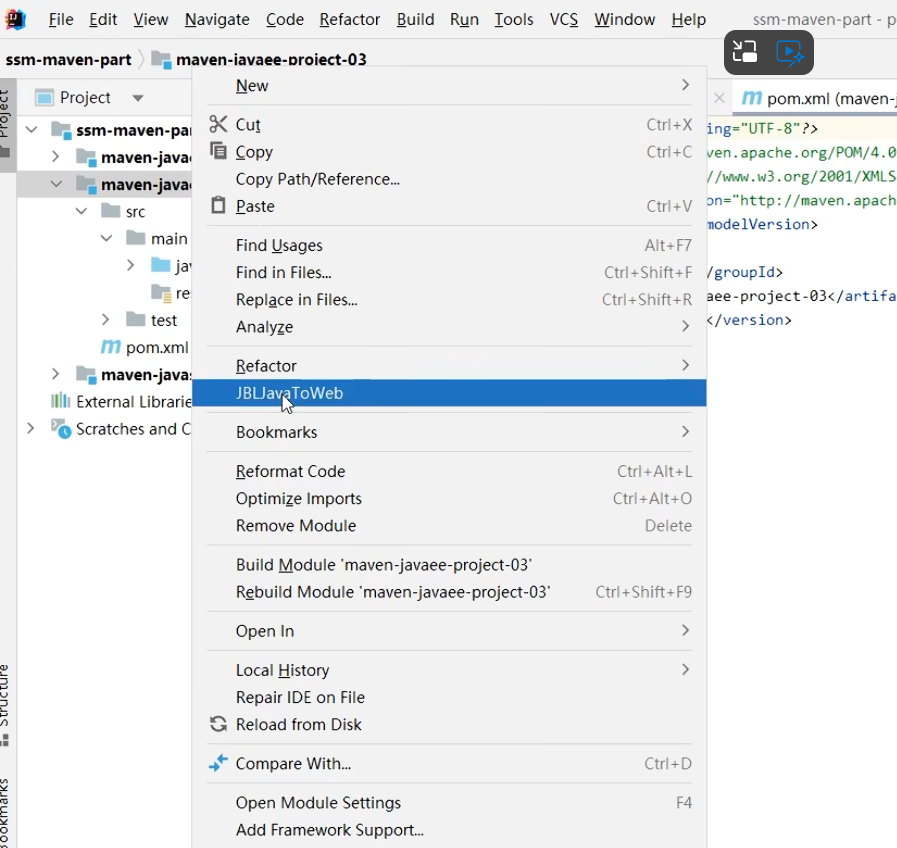This screenshot has width=897, height=848.
Task: Expand the New submenu arrow
Action: 685,85
